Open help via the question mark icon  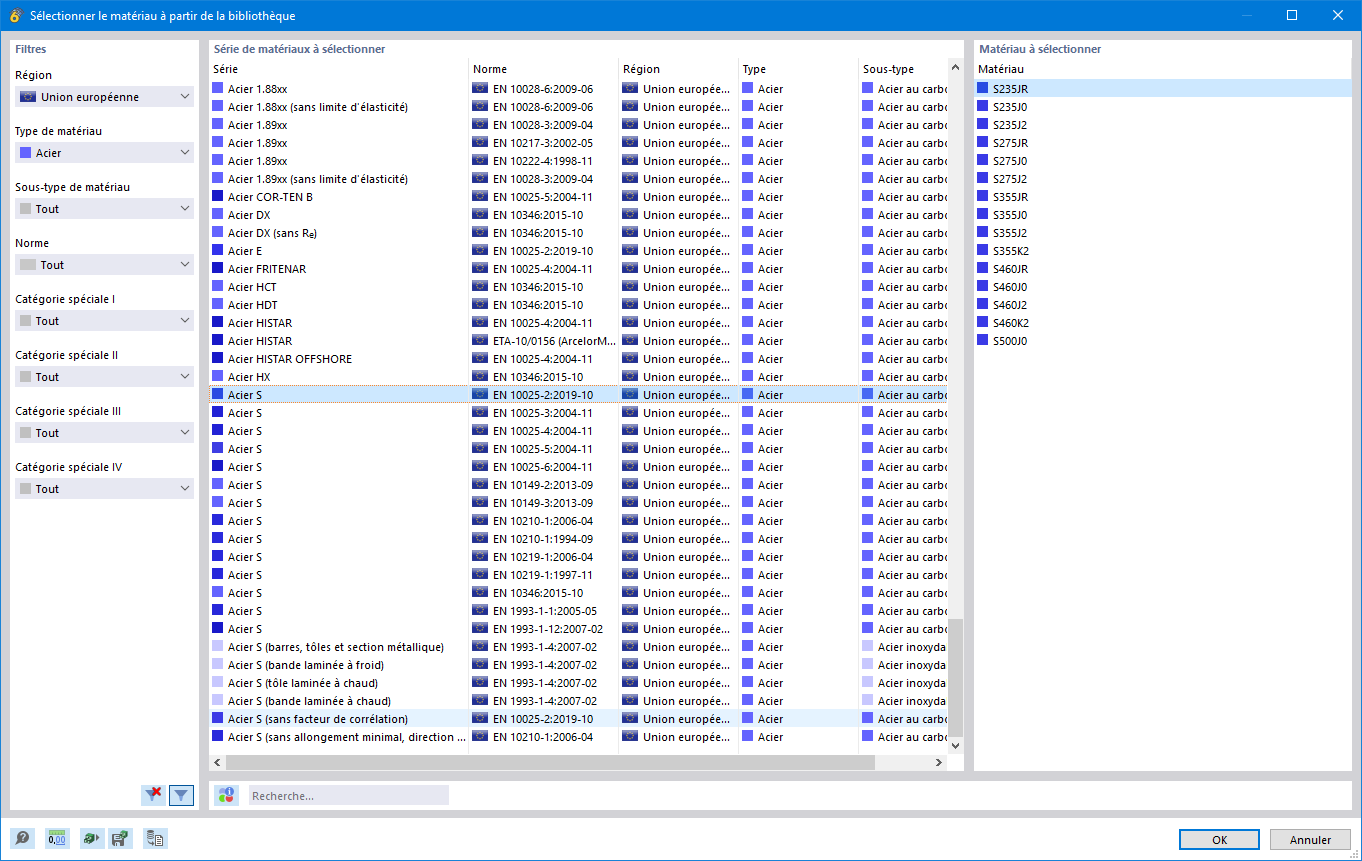22,839
